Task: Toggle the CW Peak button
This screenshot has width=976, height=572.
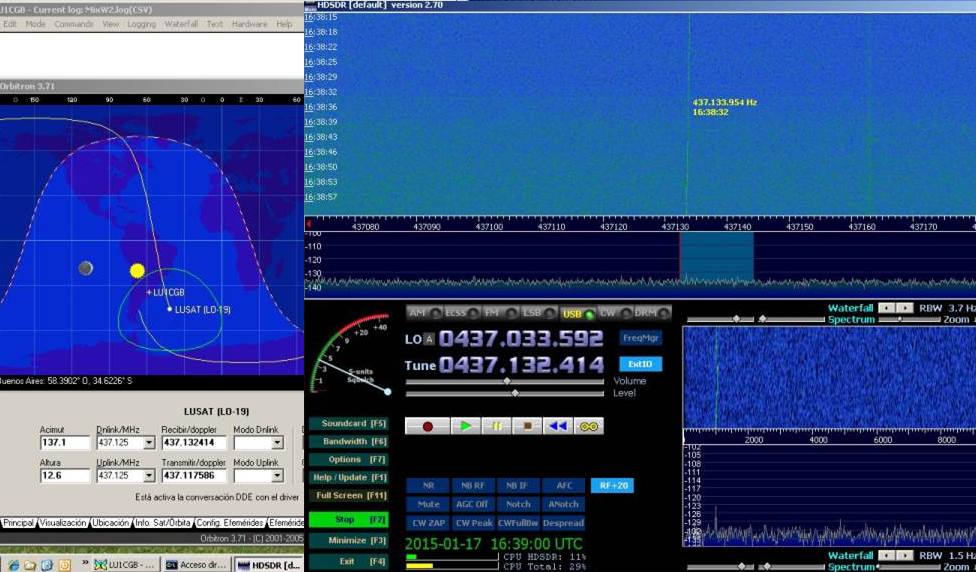Action: pos(473,523)
